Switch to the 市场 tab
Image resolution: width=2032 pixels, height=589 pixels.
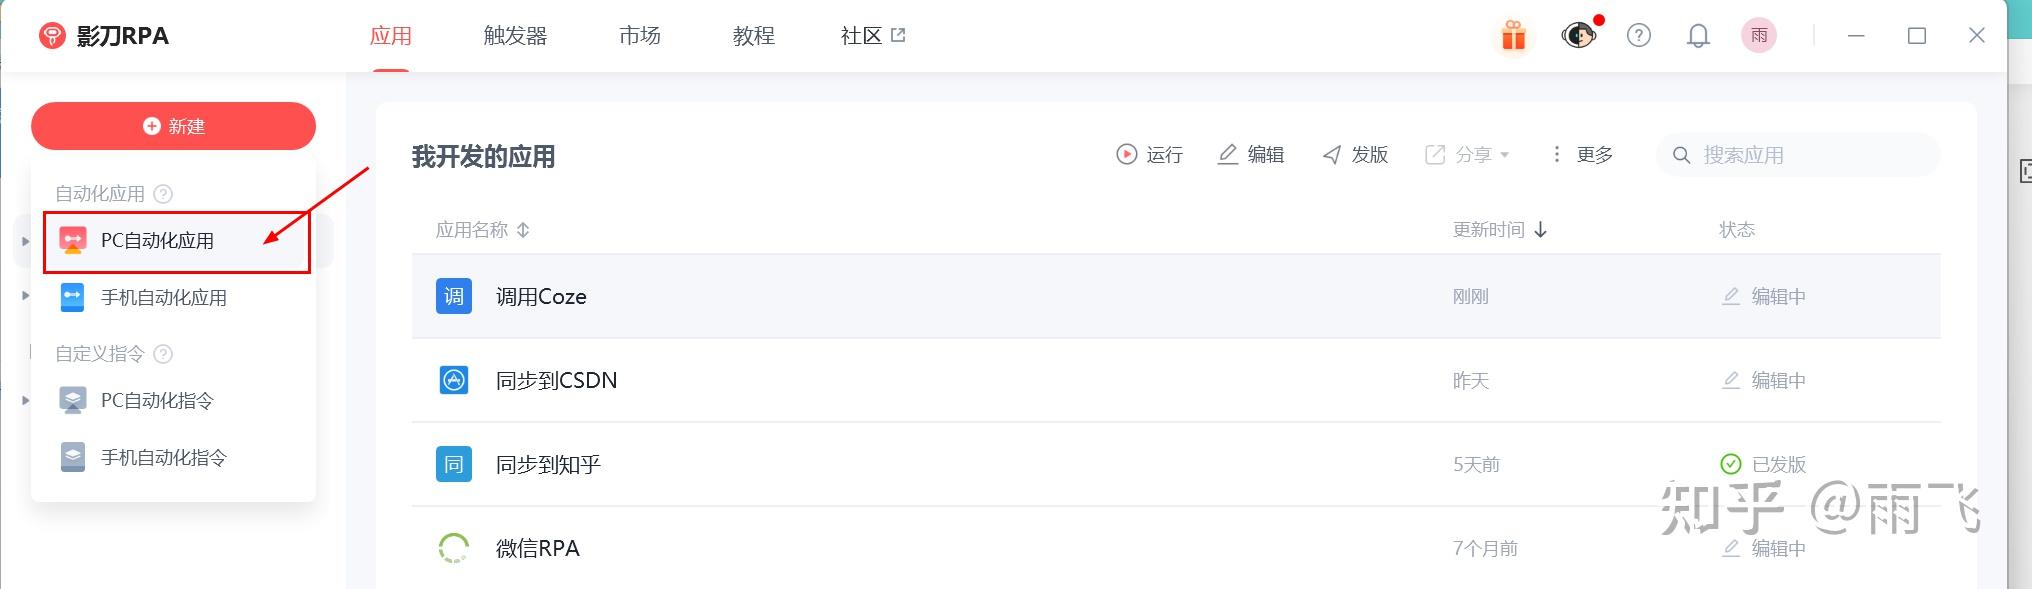point(638,36)
